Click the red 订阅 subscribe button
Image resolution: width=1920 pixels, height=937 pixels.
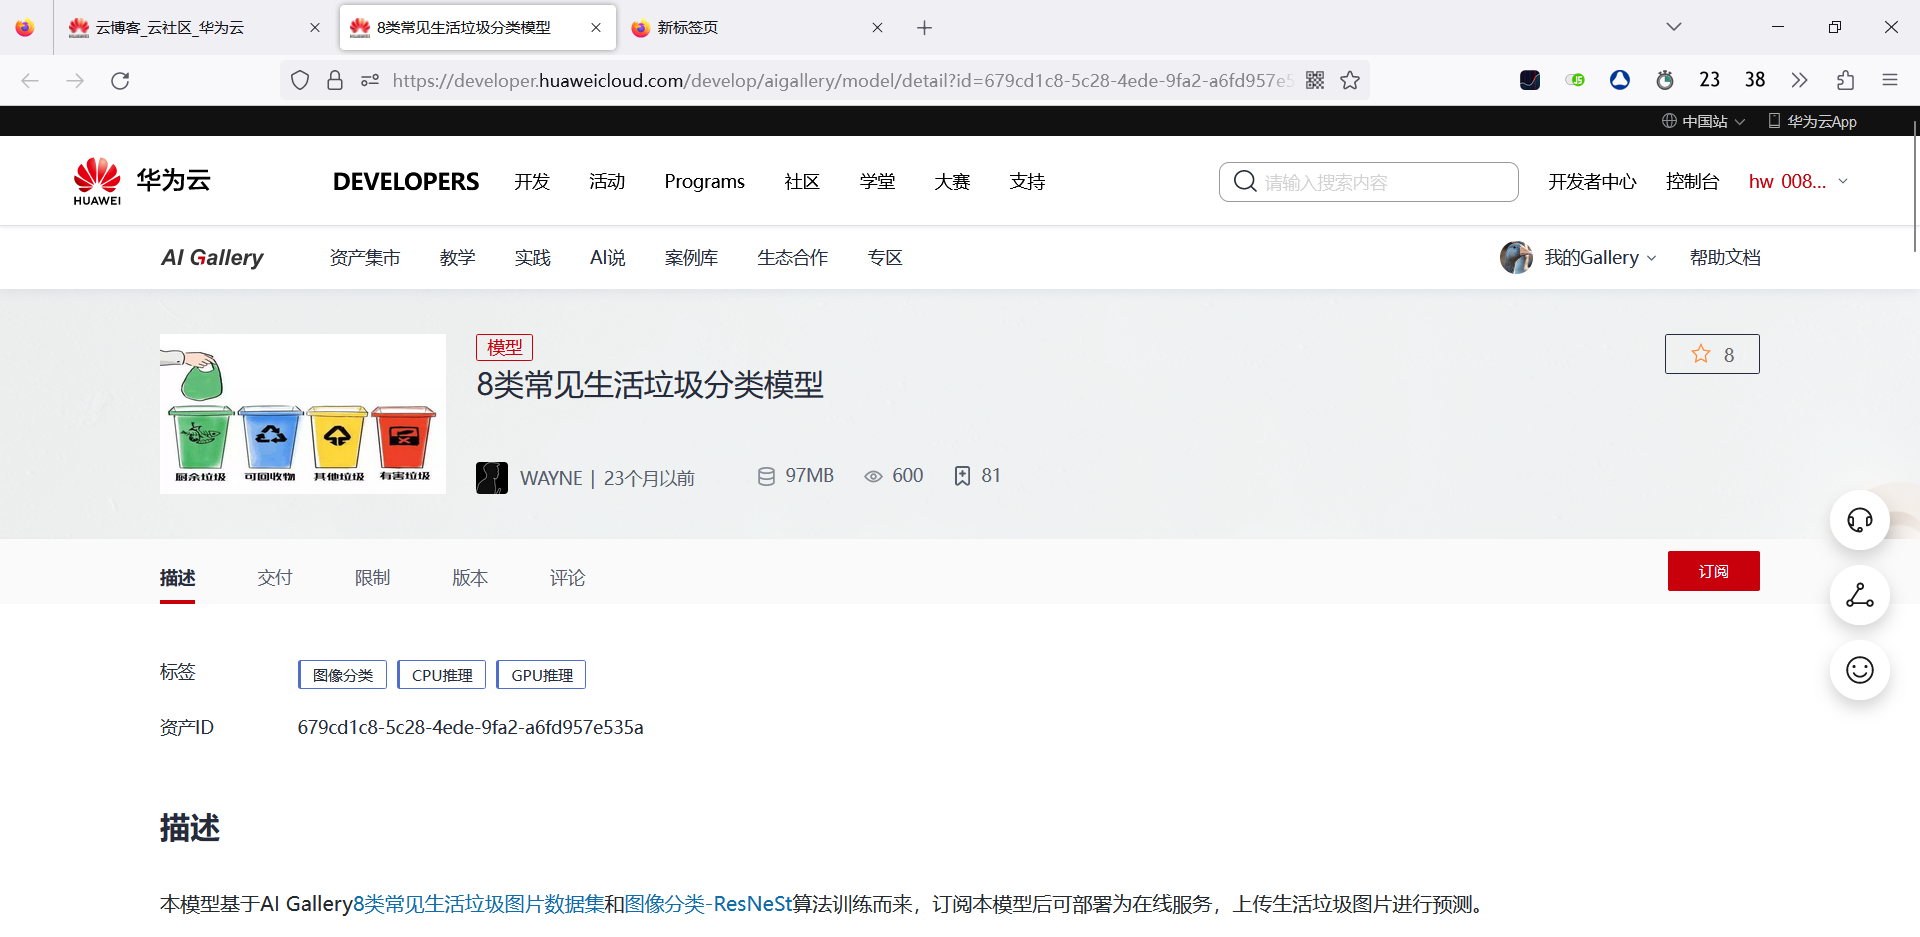[1713, 570]
